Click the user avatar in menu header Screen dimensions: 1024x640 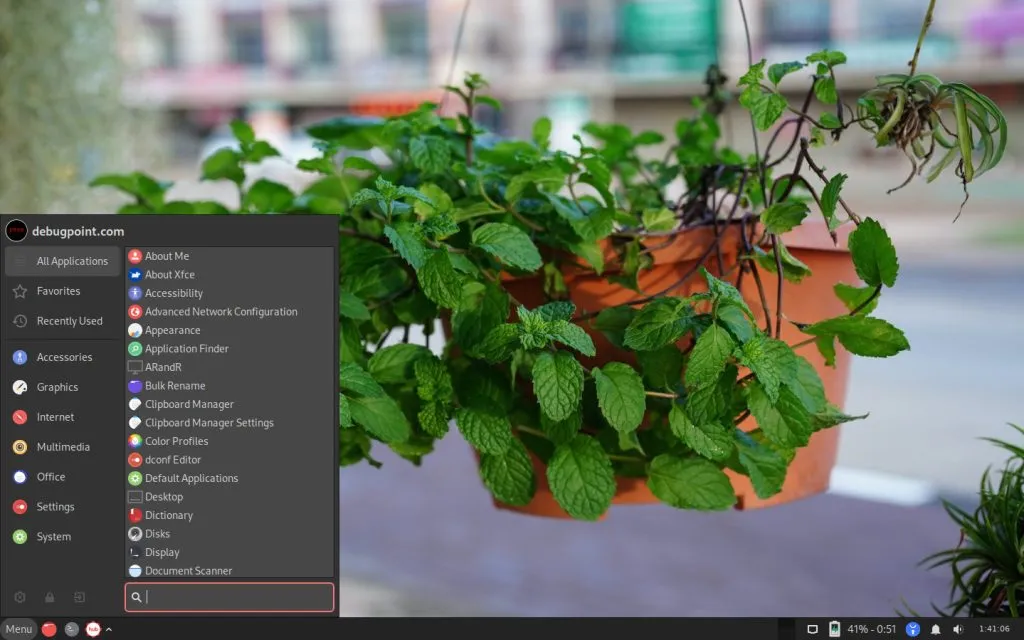pyautogui.click(x=16, y=231)
